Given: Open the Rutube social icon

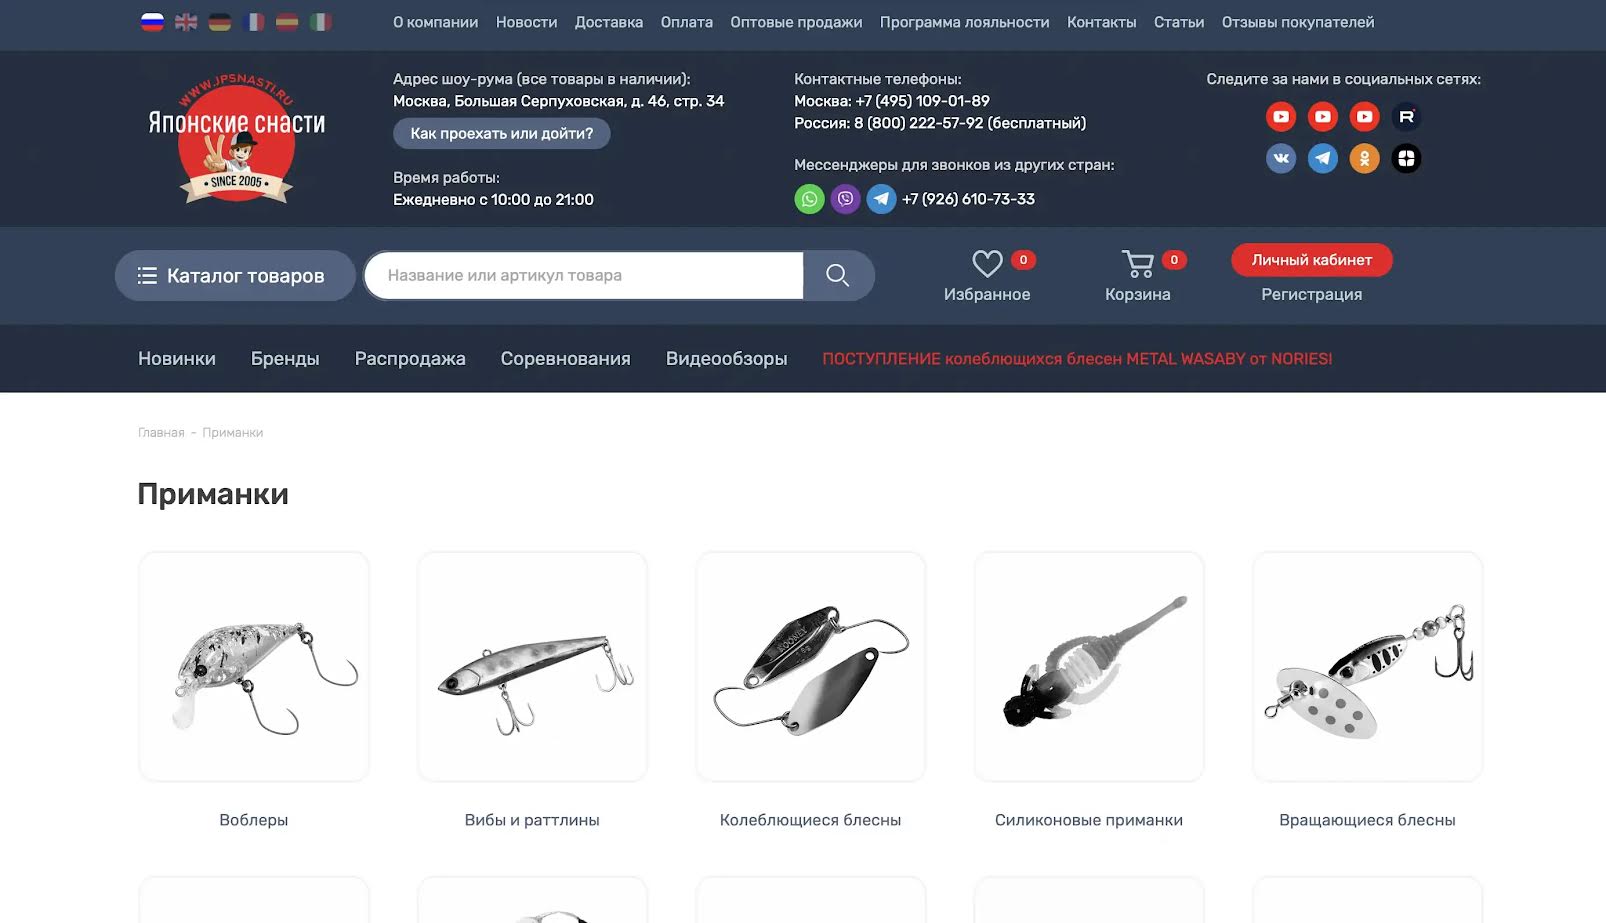Looking at the screenshot, I should click(x=1406, y=117).
